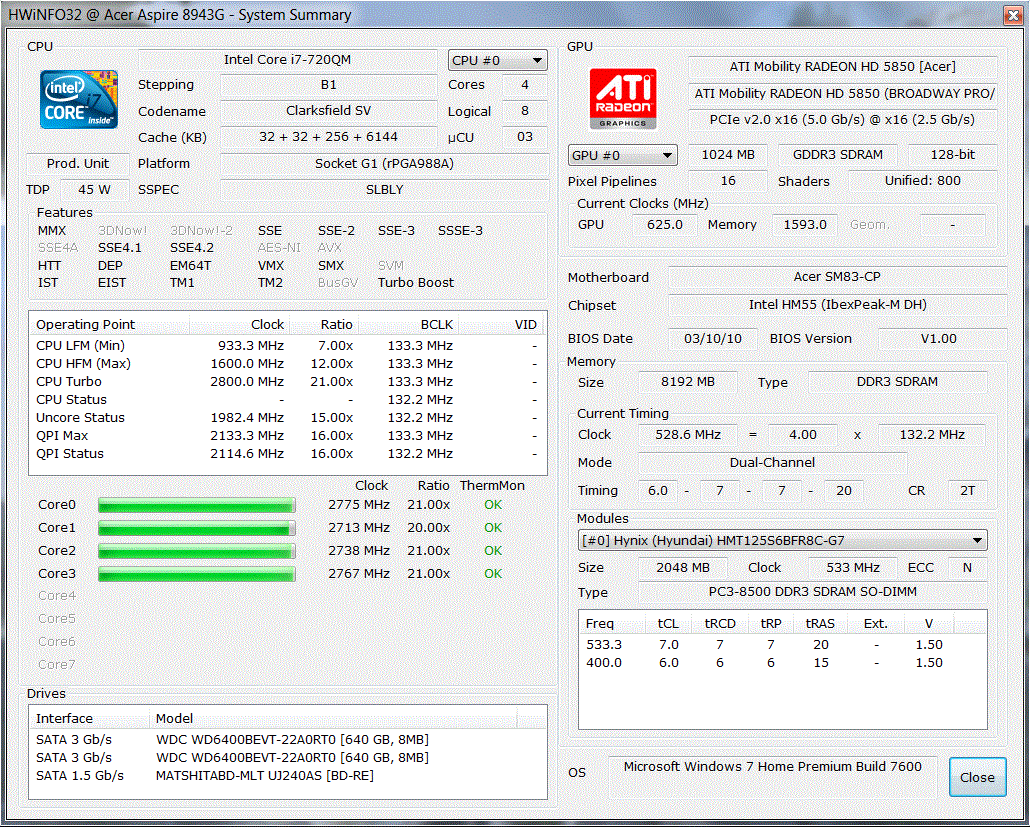Expand the Hynix memory module dropdown
Screen dimensions: 1030x827
coord(782,541)
